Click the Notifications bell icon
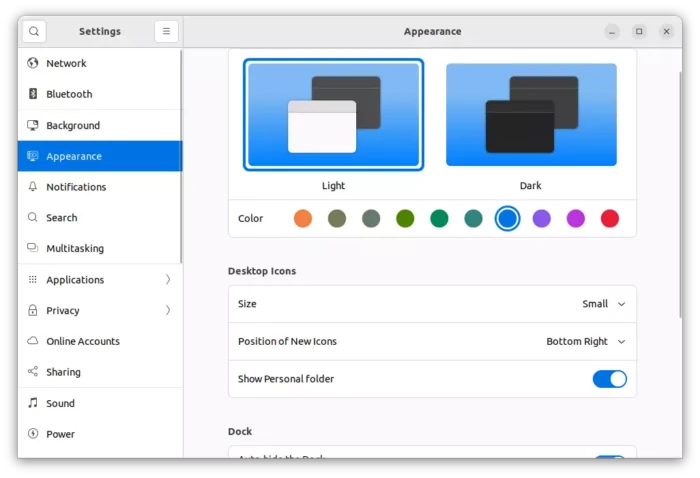Viewport: 700px width, 478px height. [33, 187]
